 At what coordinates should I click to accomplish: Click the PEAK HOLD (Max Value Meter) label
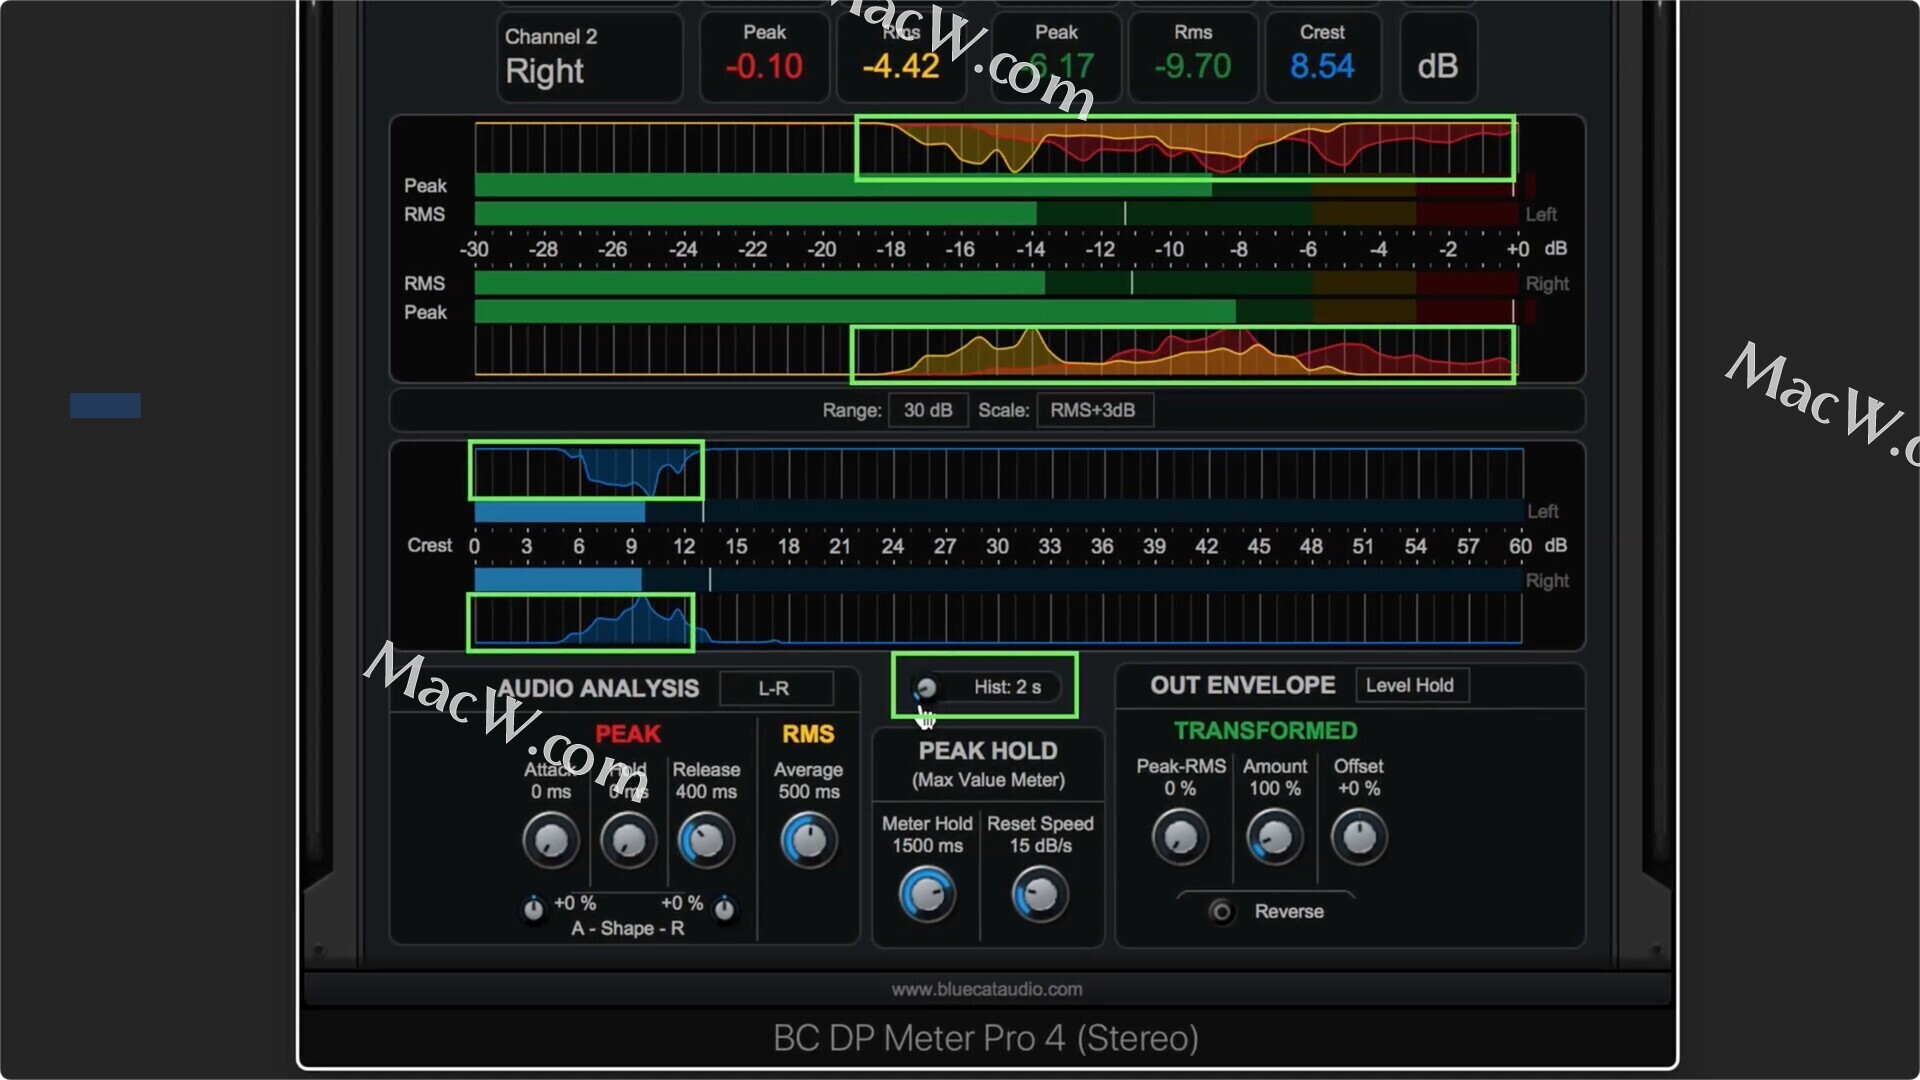point(988,765)
